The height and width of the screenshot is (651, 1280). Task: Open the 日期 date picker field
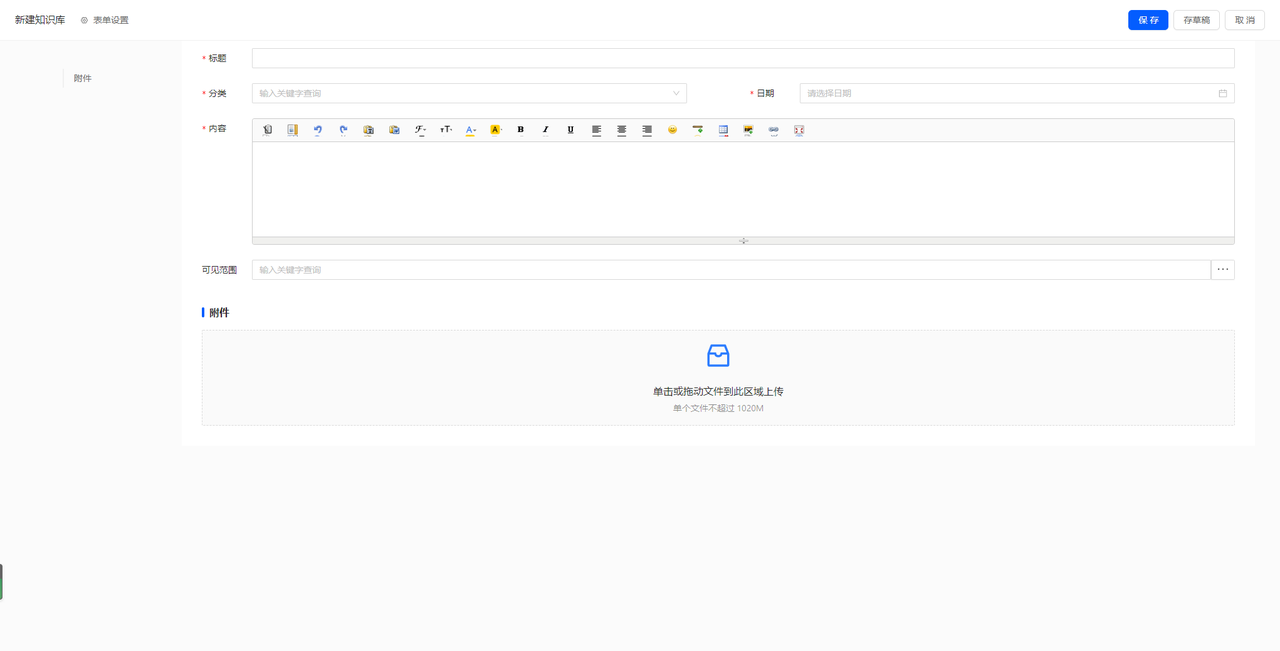tap(1017, 93)
